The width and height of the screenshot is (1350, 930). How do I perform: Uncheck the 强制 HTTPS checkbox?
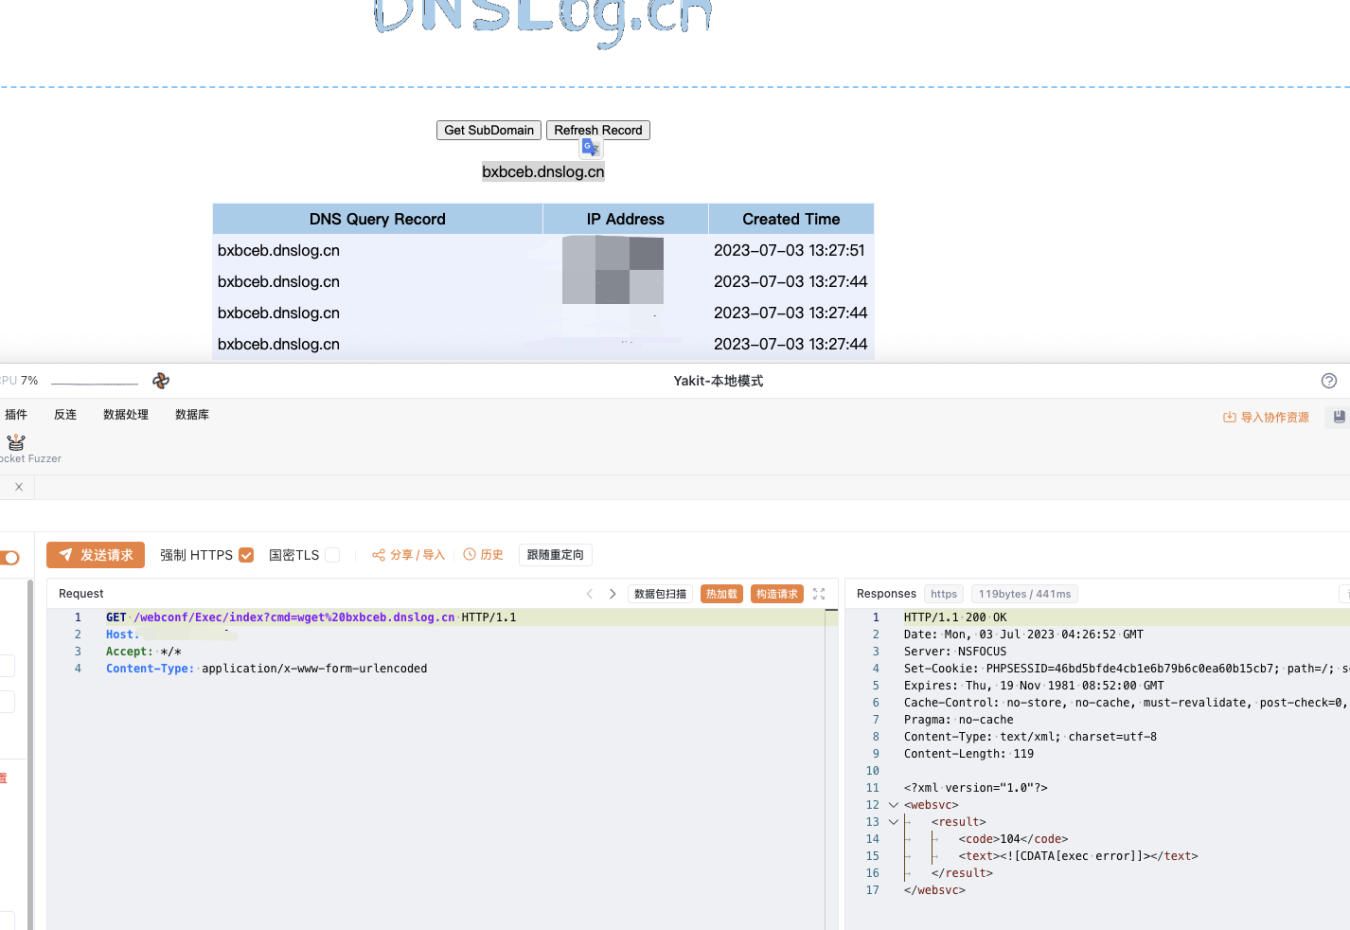(246, 555)
